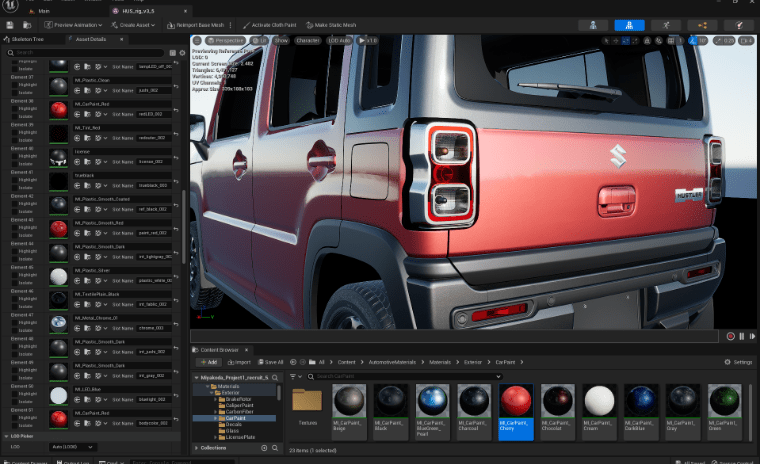This screenshot has height=464, width=760.
Task: Switch to the Animation editor mode icon
Action: tap(666, 25)
